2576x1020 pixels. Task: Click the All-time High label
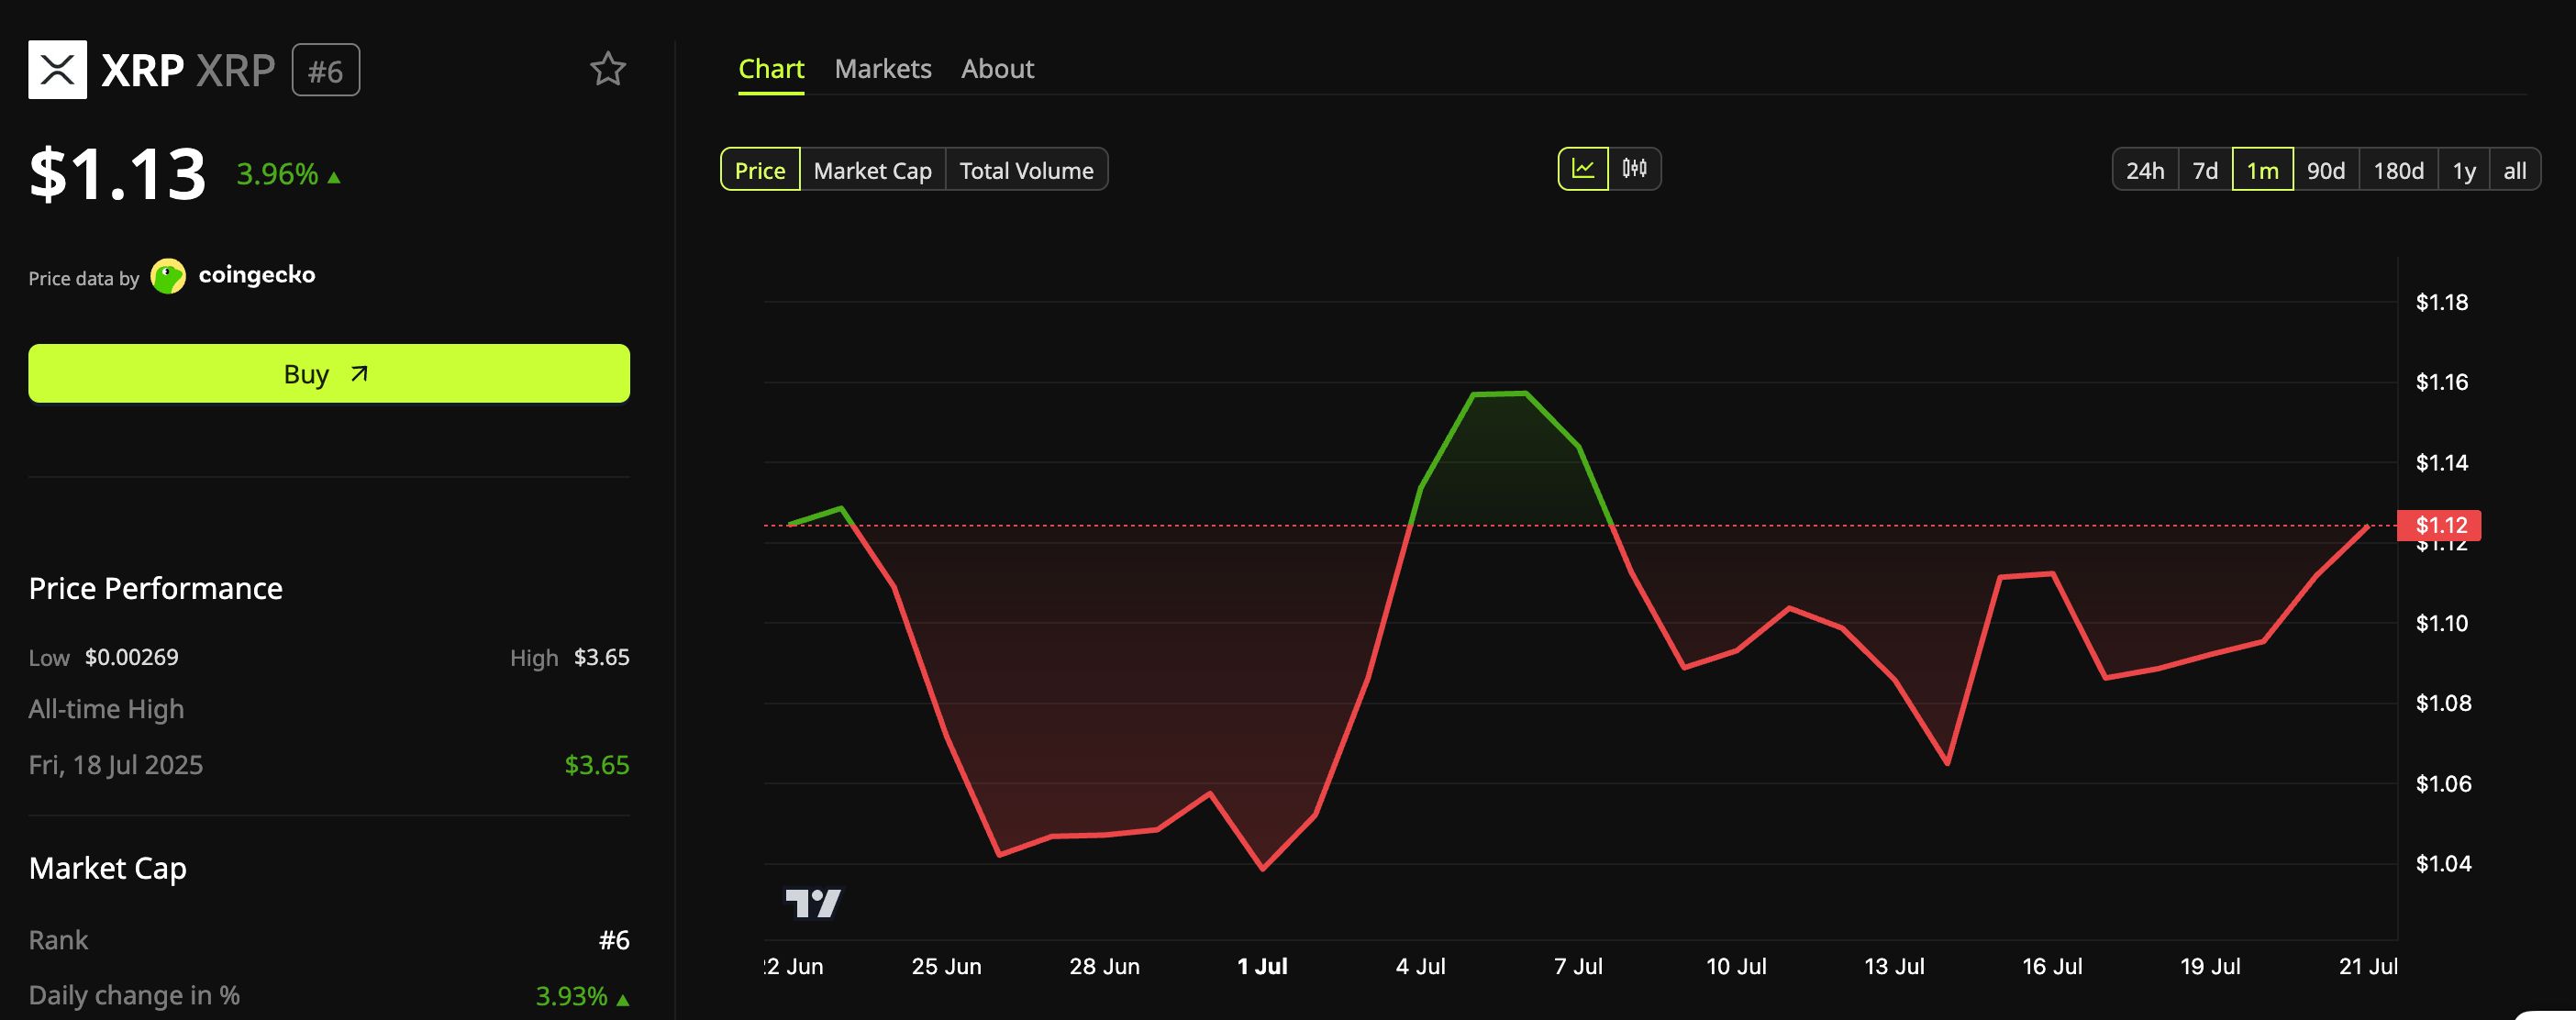coord(106,709)
